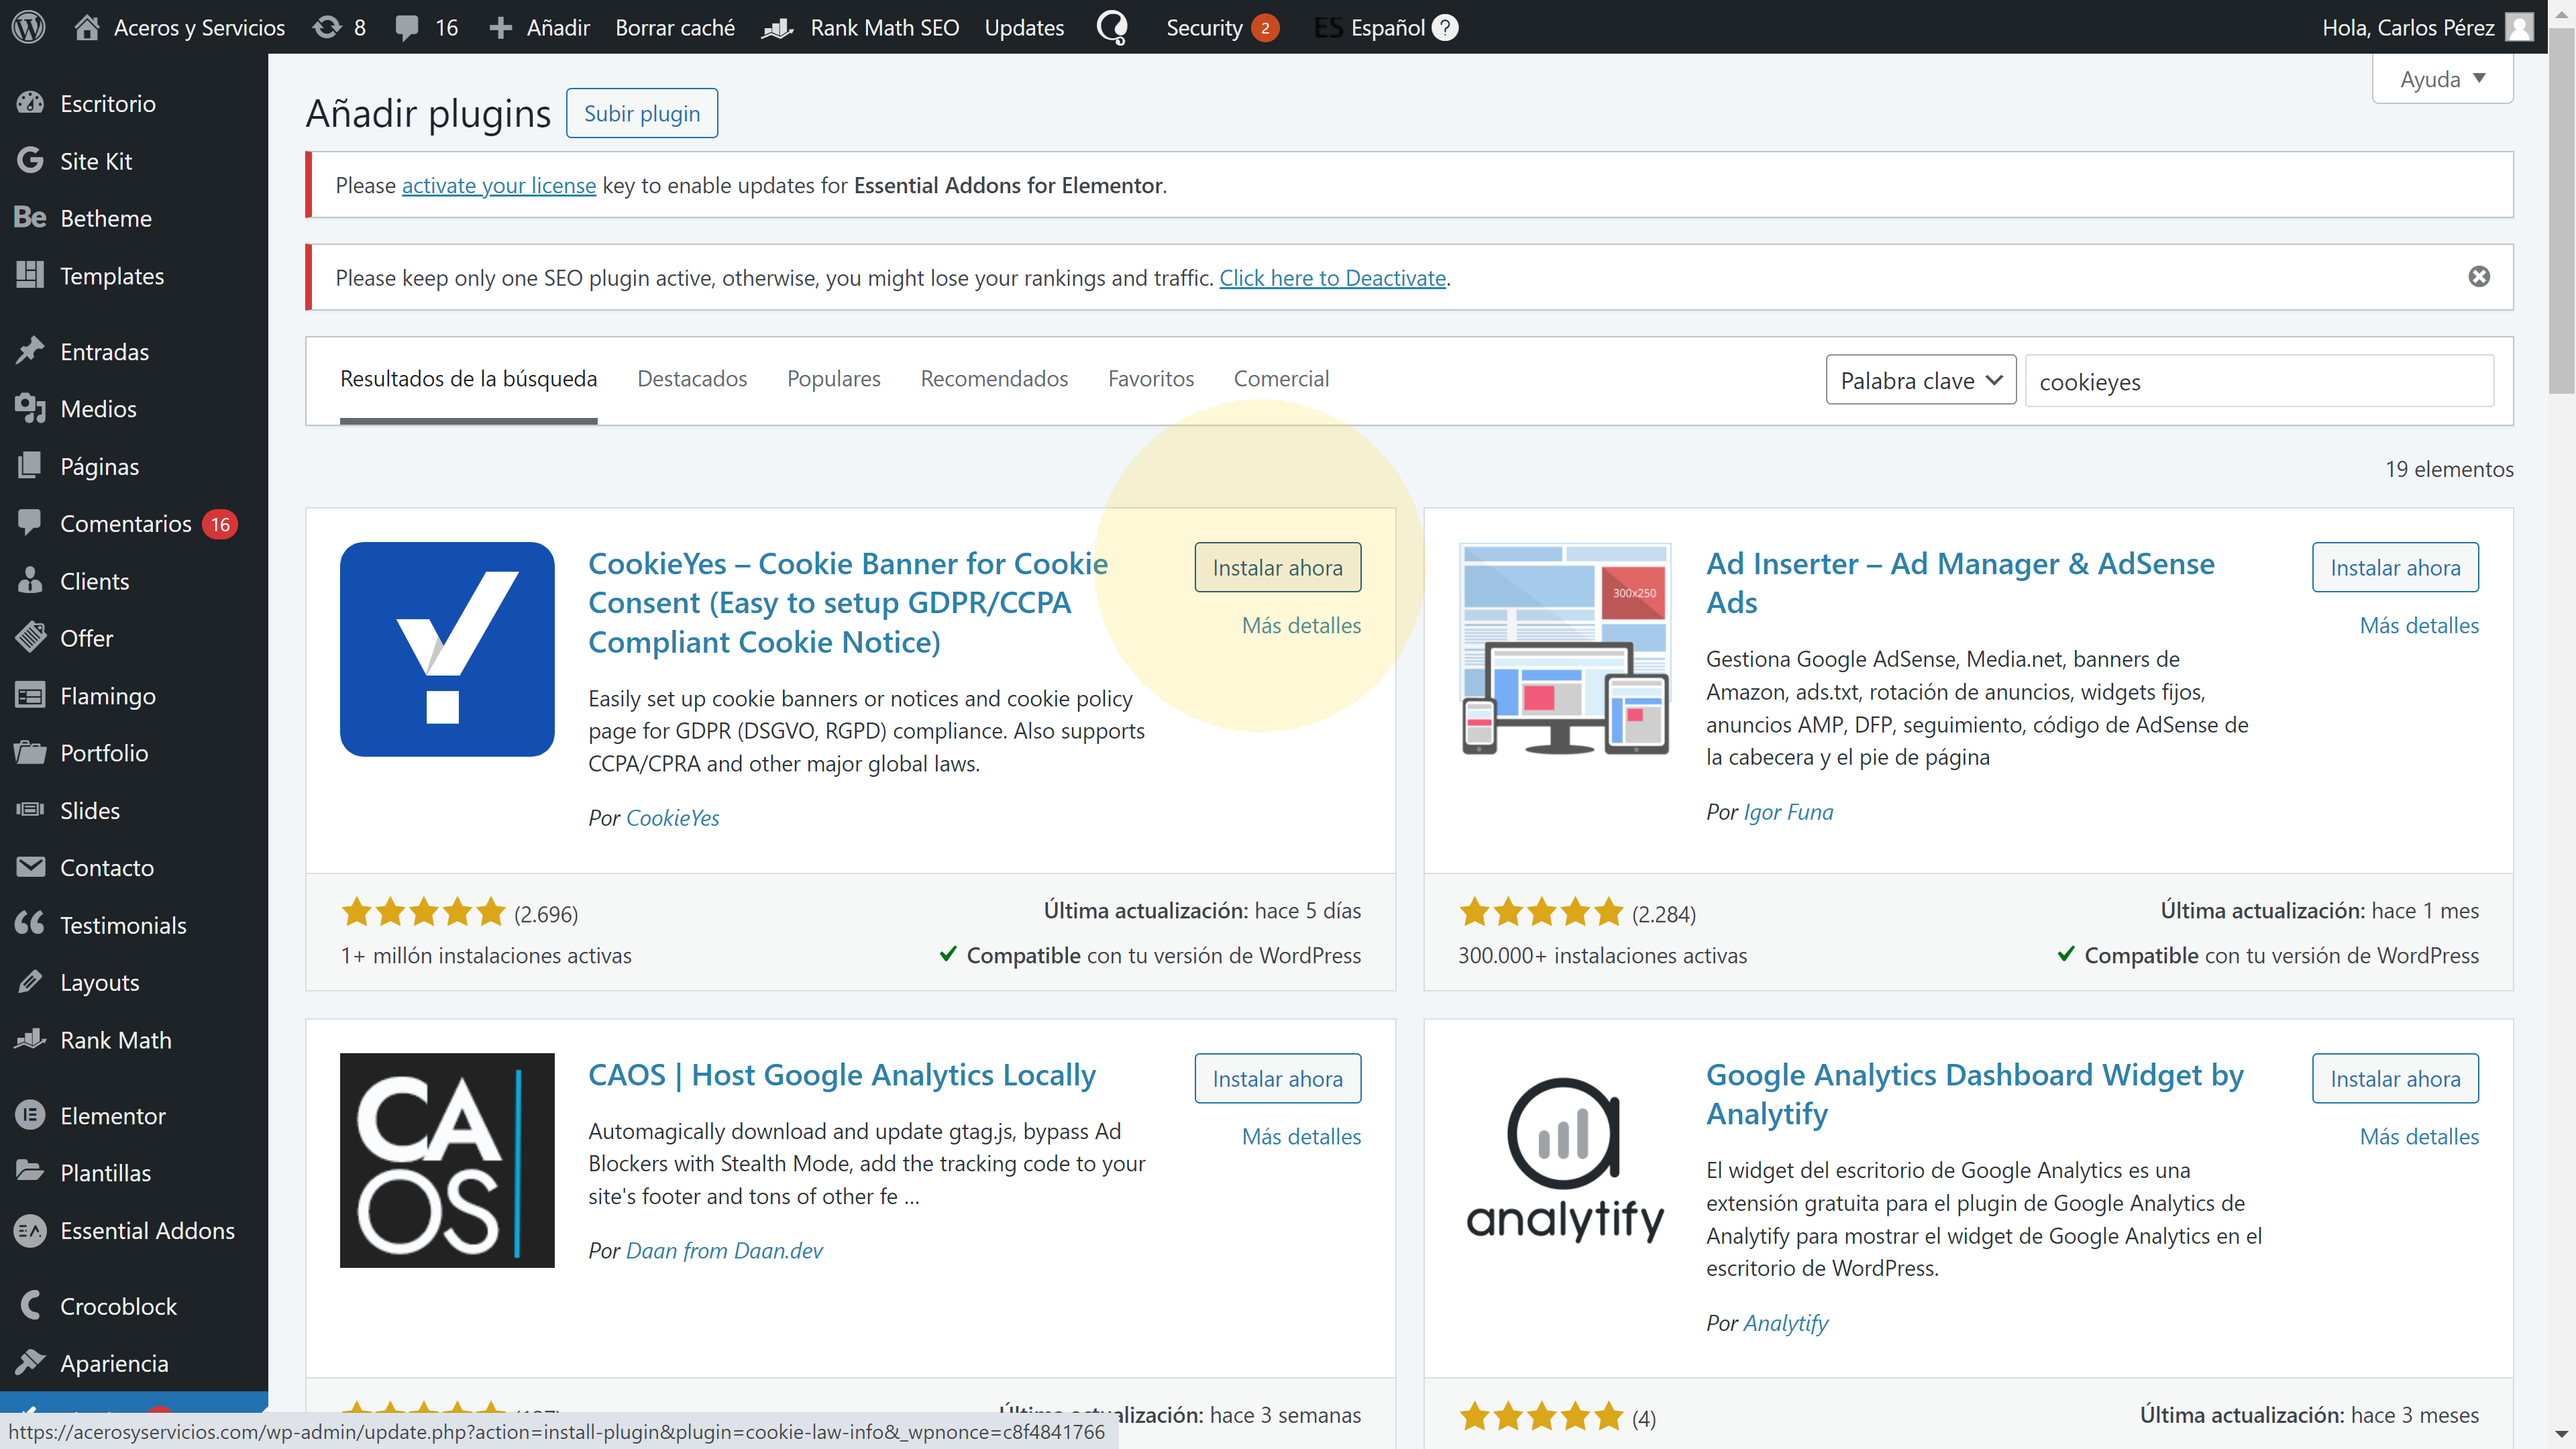Click the speech bubble icon after Updates
2576x1449 pixels.
tap(1112, 27)
